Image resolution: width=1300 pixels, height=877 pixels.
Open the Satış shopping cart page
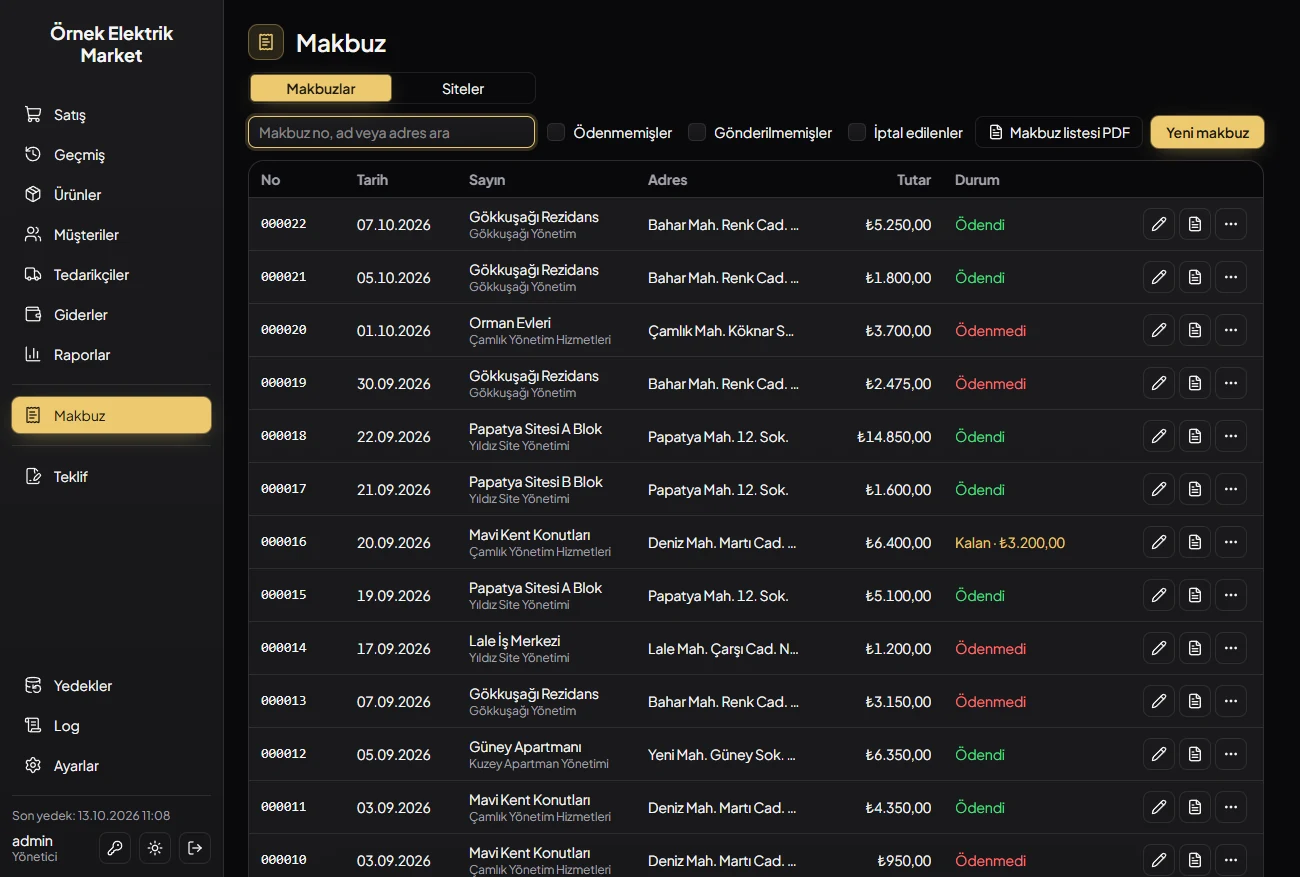111,115
